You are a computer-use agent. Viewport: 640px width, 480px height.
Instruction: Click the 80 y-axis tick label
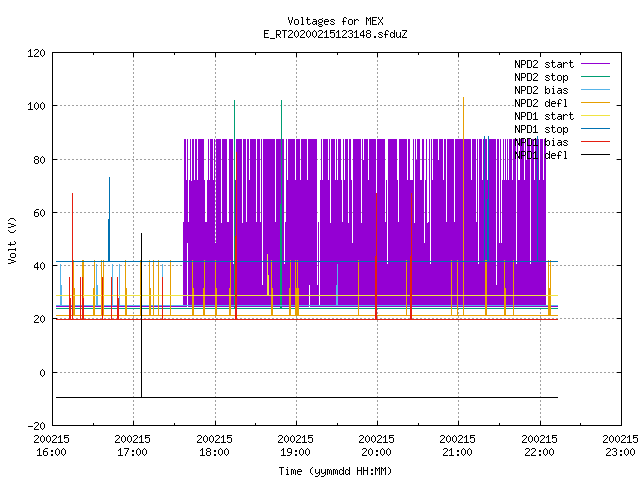pyautogui.click(x=39, y=160)
